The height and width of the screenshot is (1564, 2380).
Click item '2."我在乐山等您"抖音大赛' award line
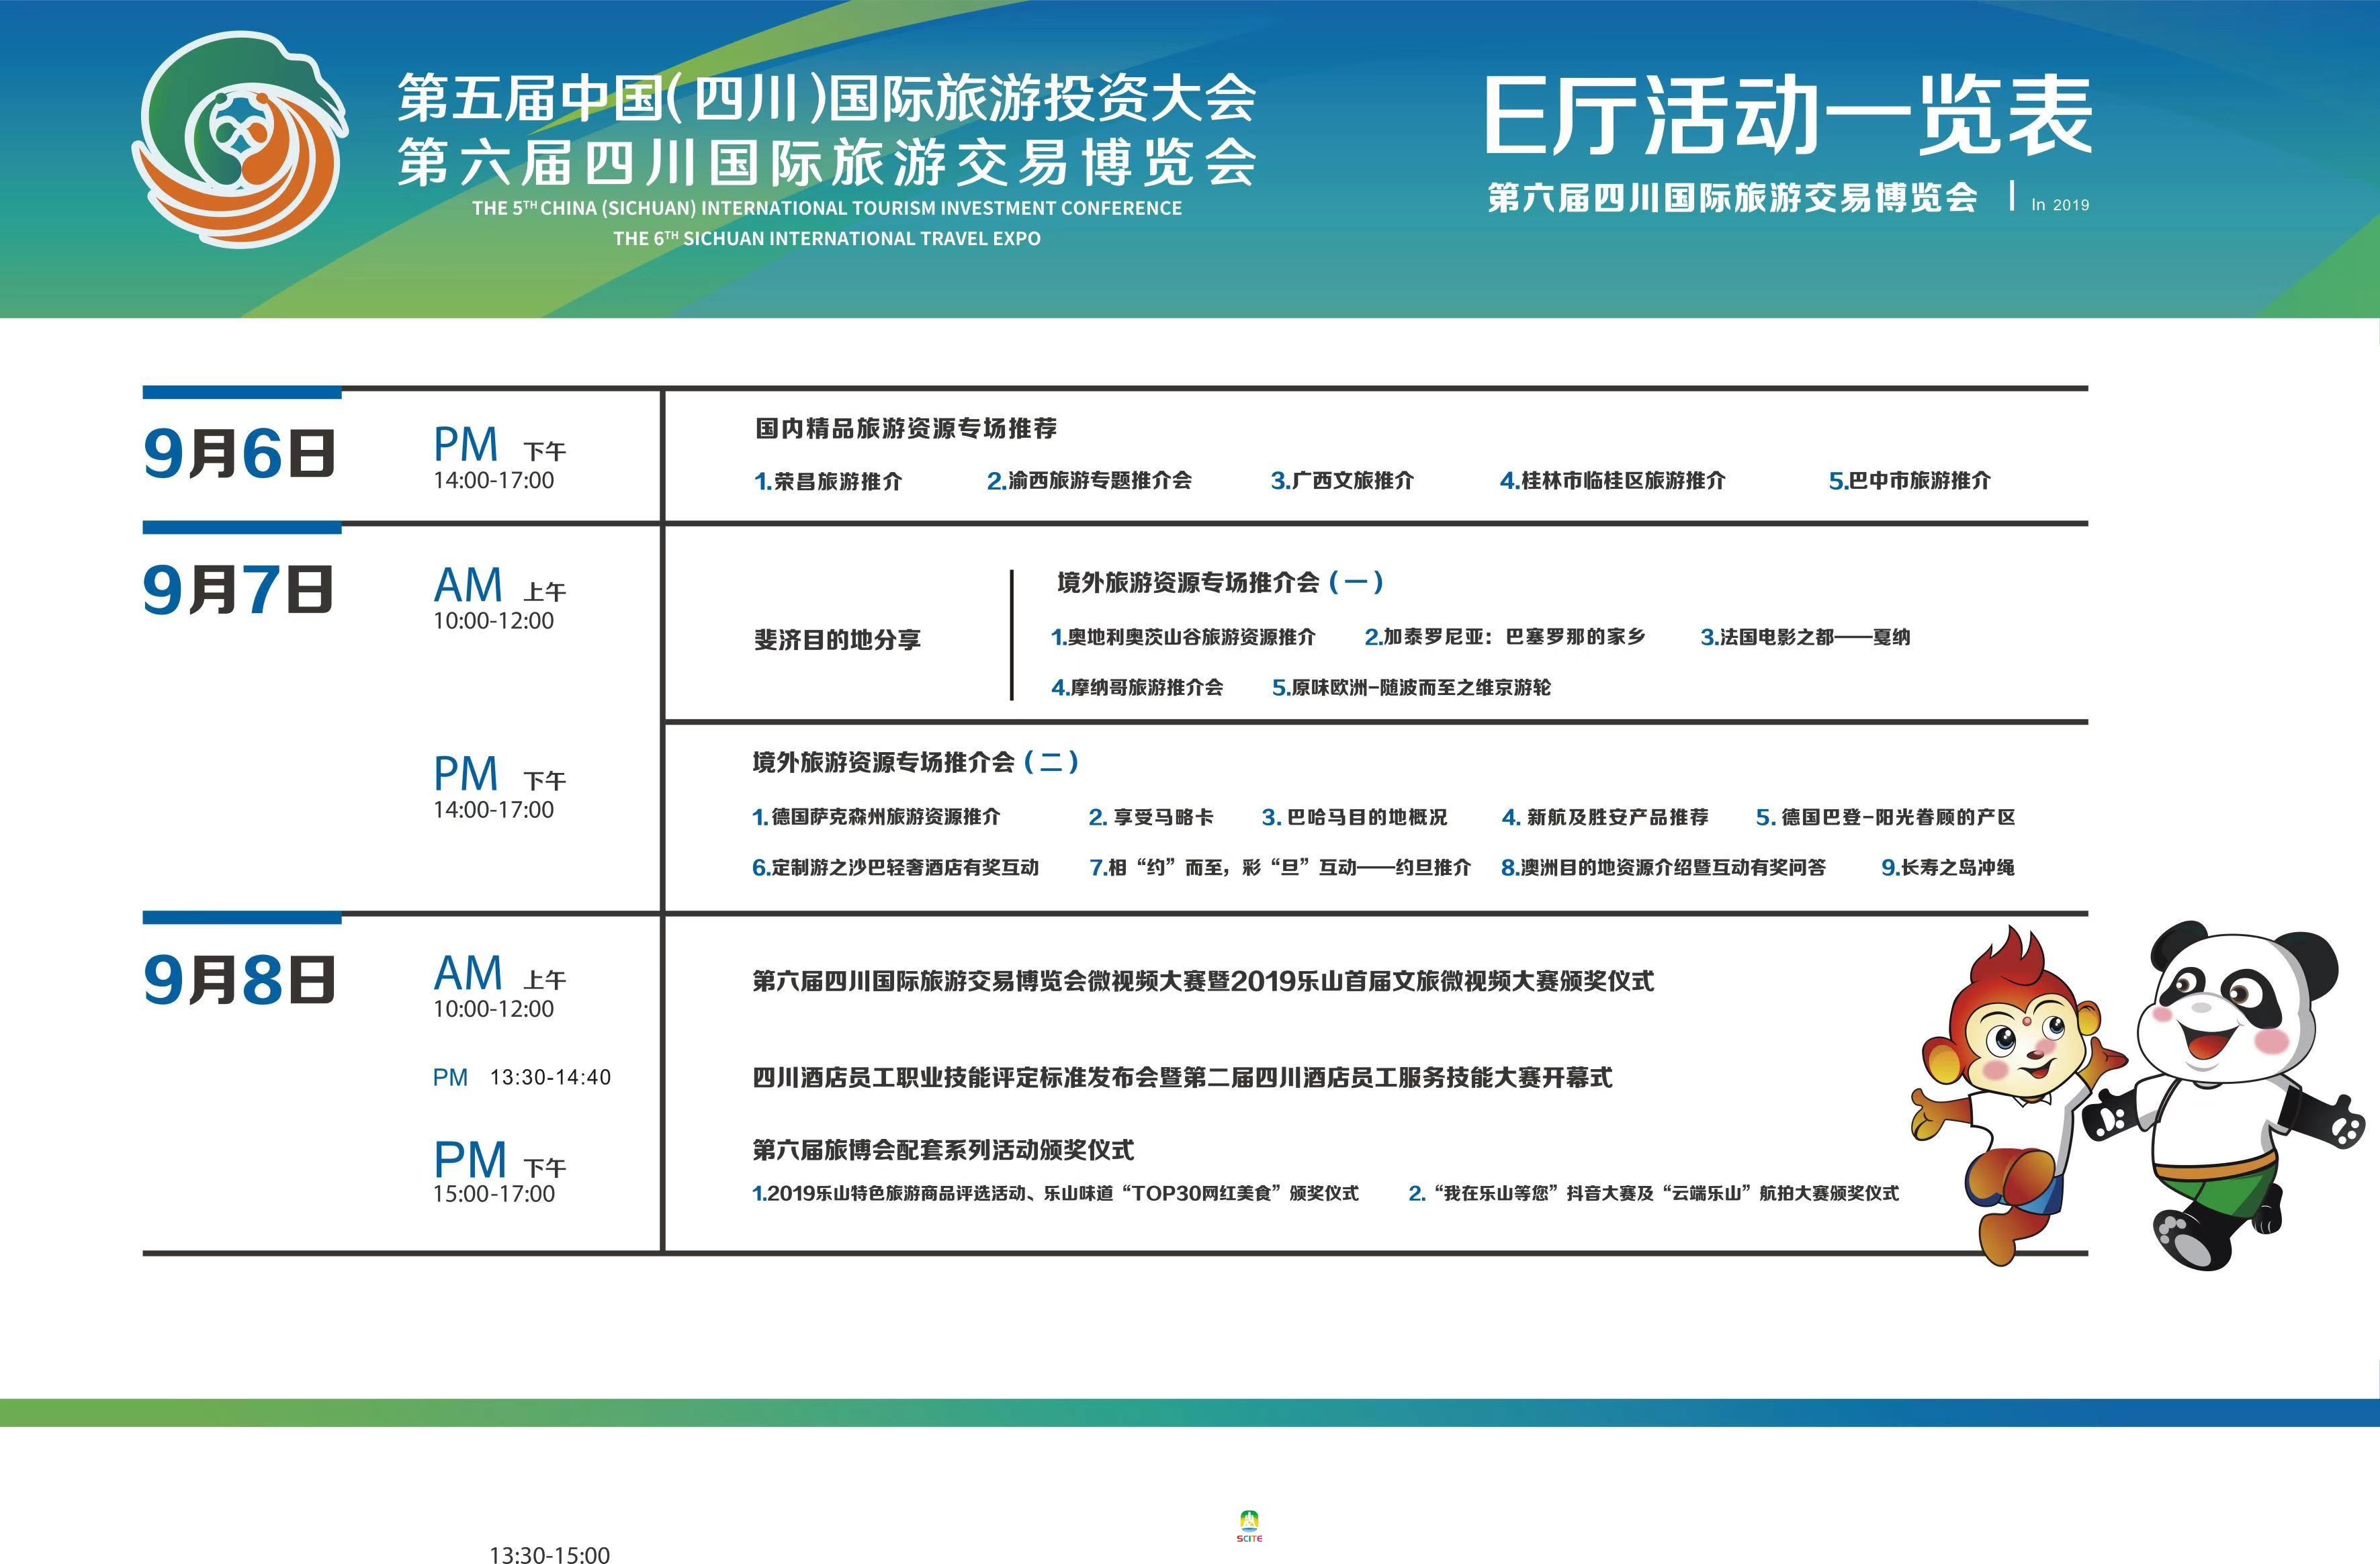(x=1653, y=1193)
